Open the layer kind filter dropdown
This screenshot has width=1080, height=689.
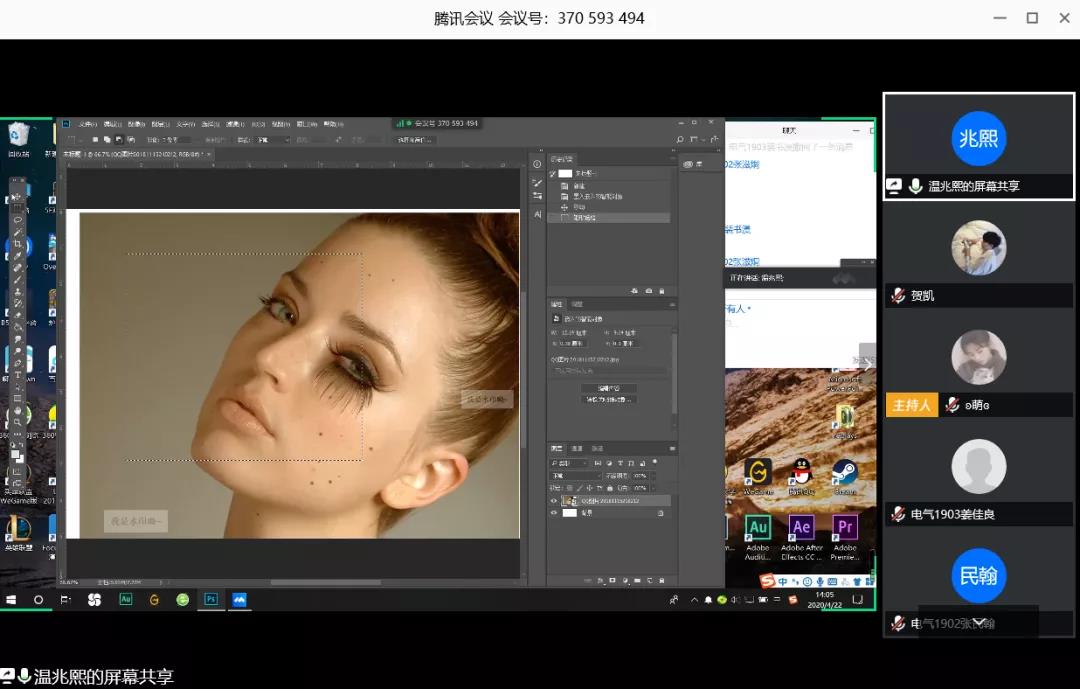[x=572, y=464]
